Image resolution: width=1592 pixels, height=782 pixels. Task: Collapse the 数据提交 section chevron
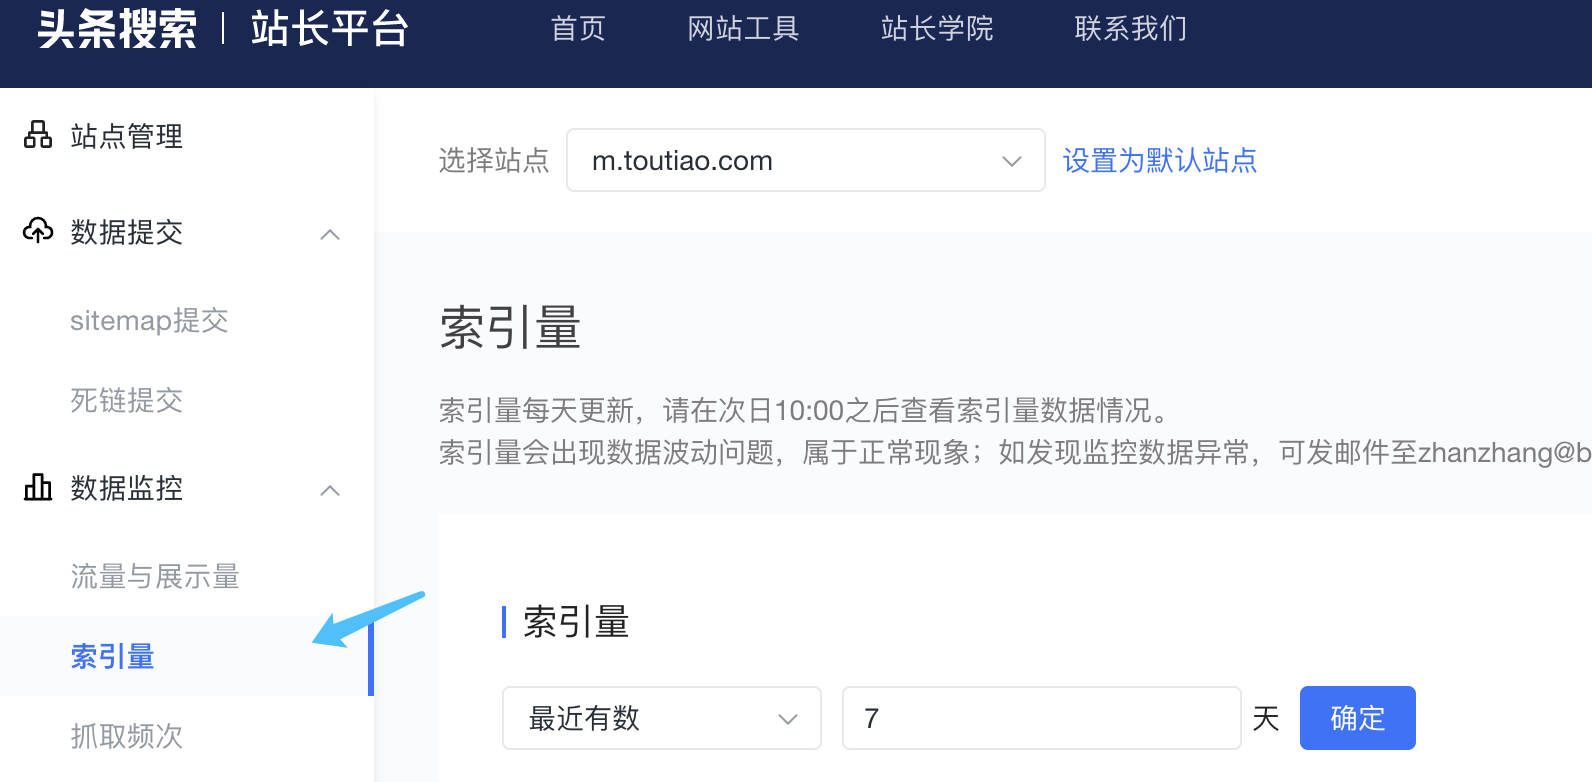click(330, 234)
